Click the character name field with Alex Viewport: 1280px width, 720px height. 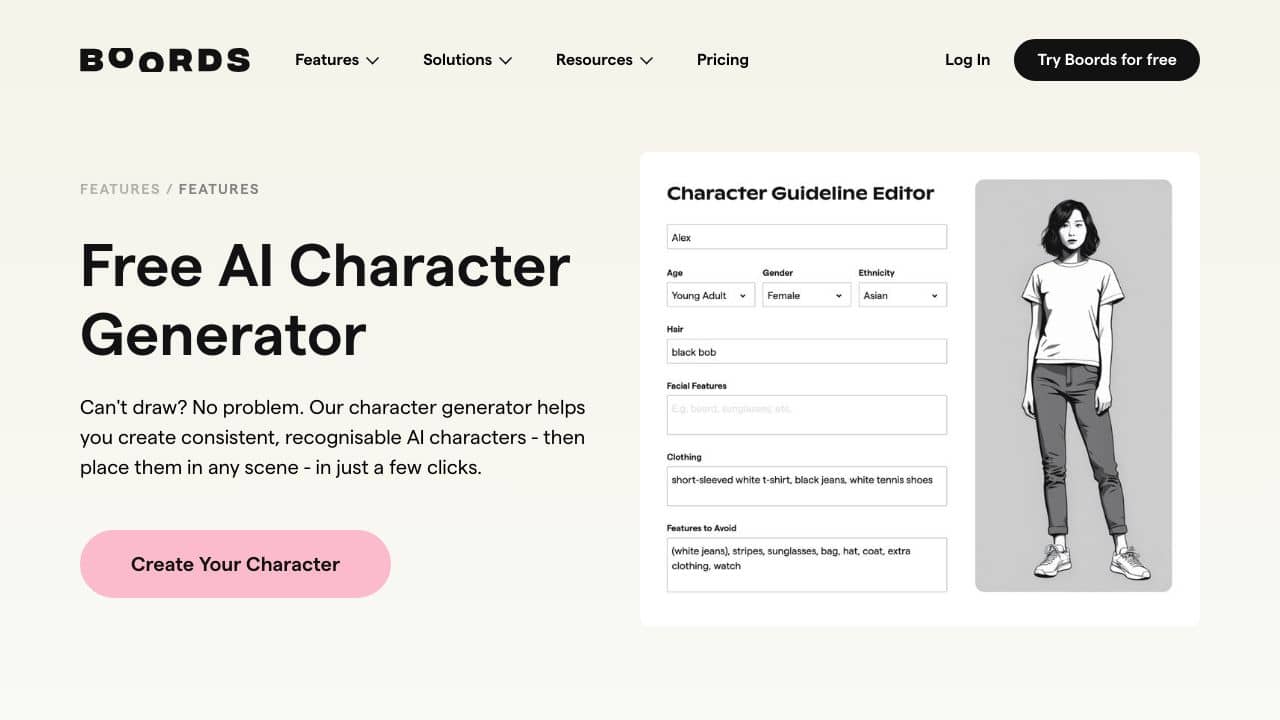pyautogui.click(x=806, y=237)
